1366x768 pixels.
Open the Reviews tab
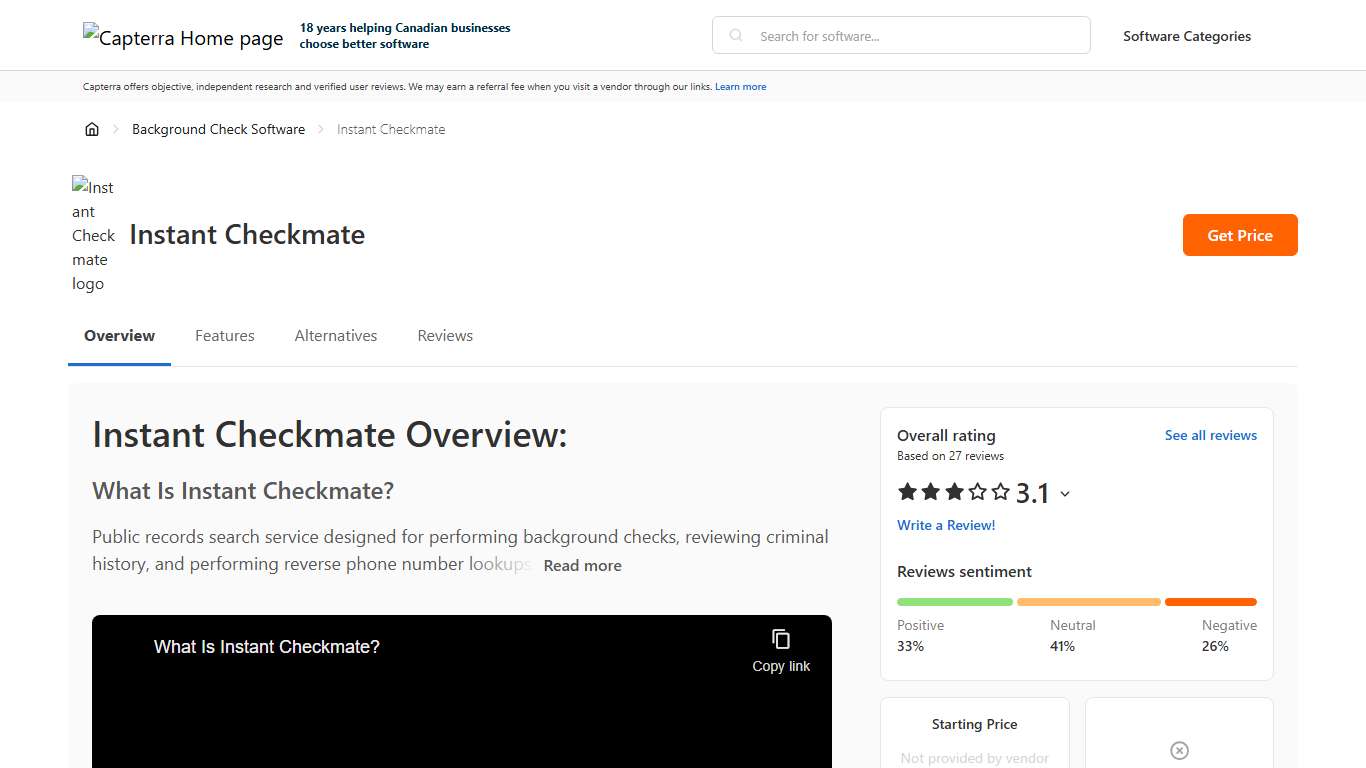coord(444,335)
